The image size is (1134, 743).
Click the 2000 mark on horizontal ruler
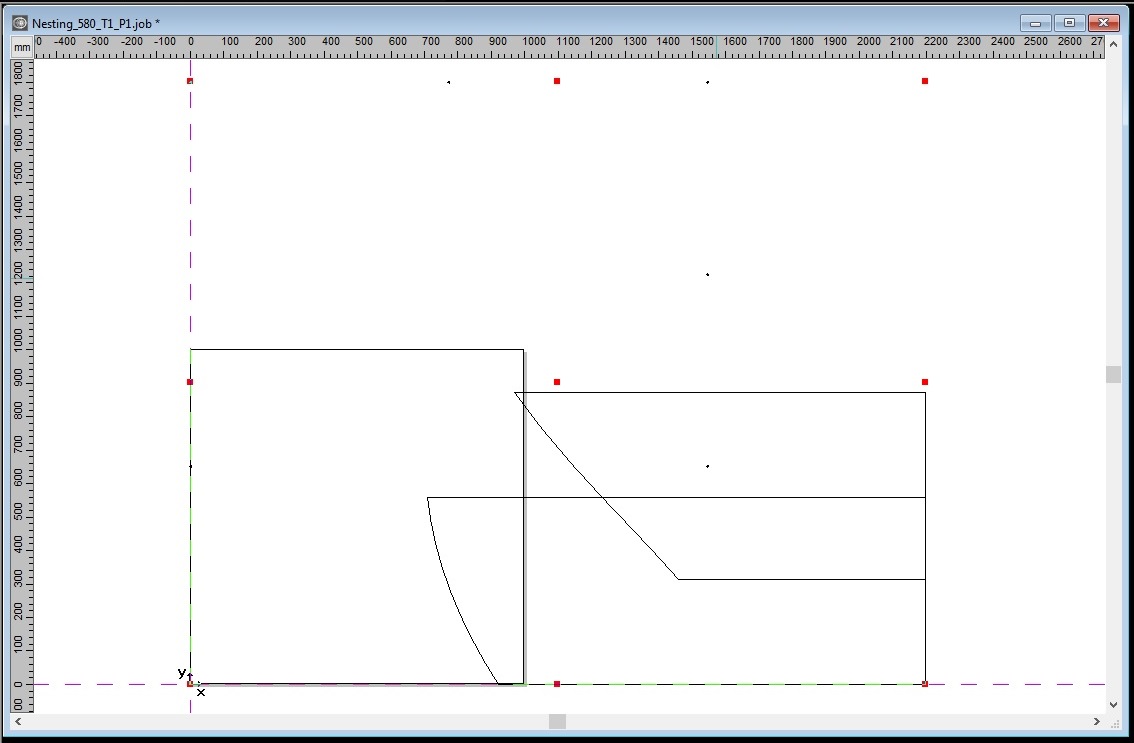(x=868, y=41)
